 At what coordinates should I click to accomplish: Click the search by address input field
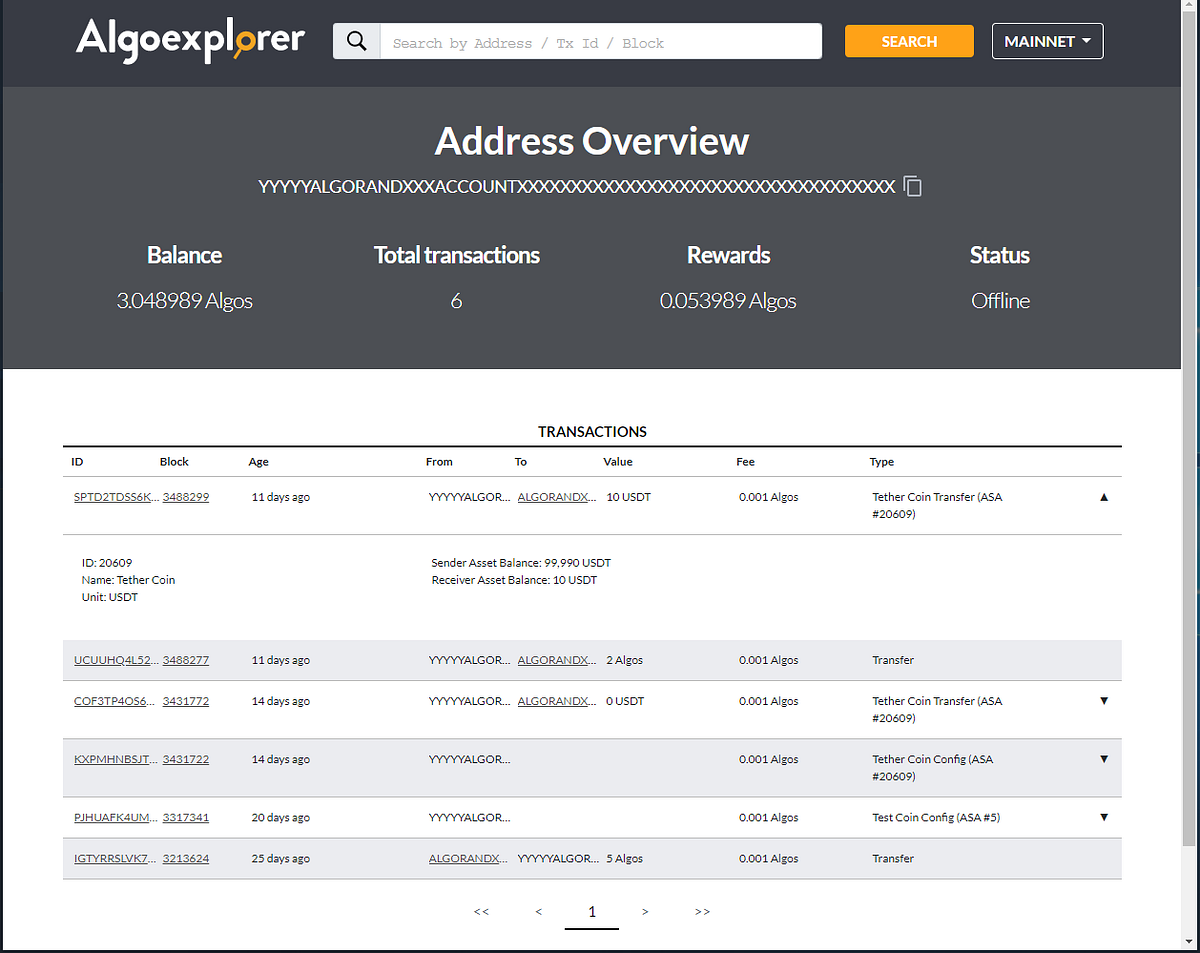click(x=600, y=41)
